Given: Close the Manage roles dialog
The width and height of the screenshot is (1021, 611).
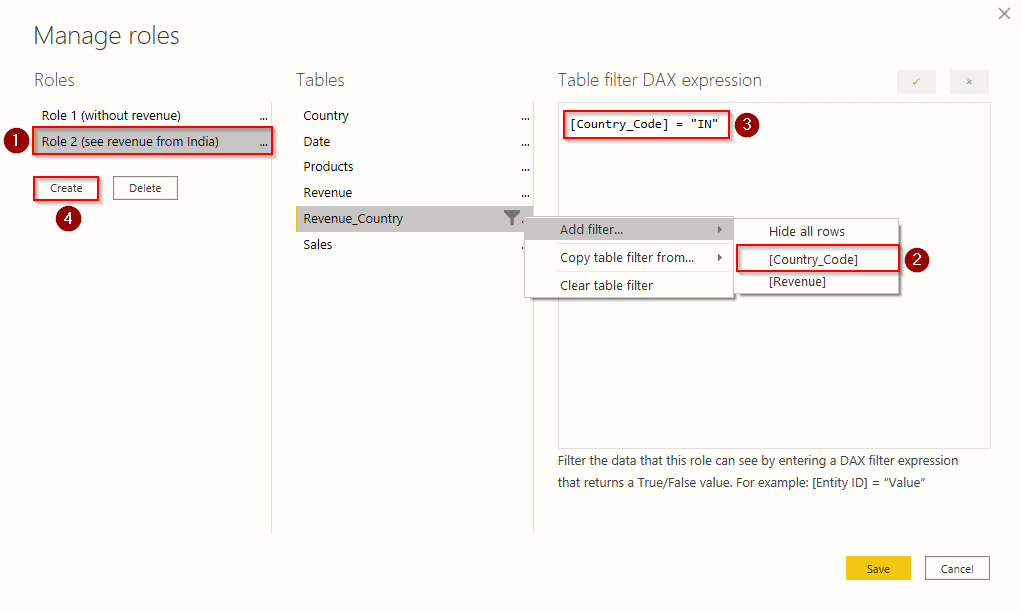Looking at the screenshot, I should [1004, 13].
